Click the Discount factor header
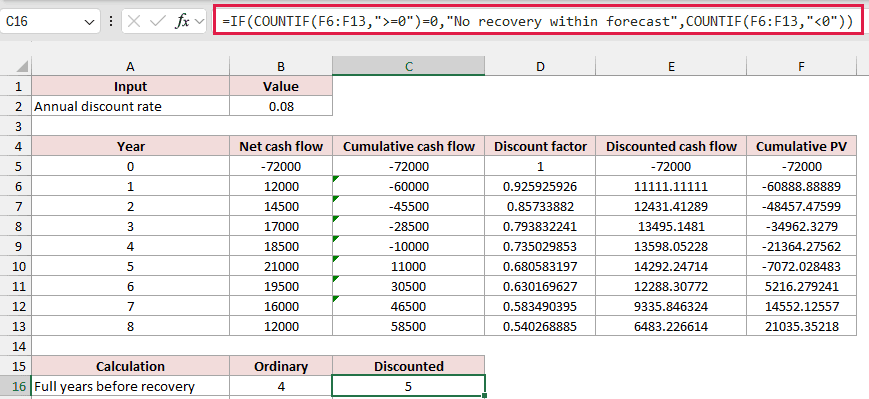Viewport: 869px width, 399px height. [x=540, y=146]
